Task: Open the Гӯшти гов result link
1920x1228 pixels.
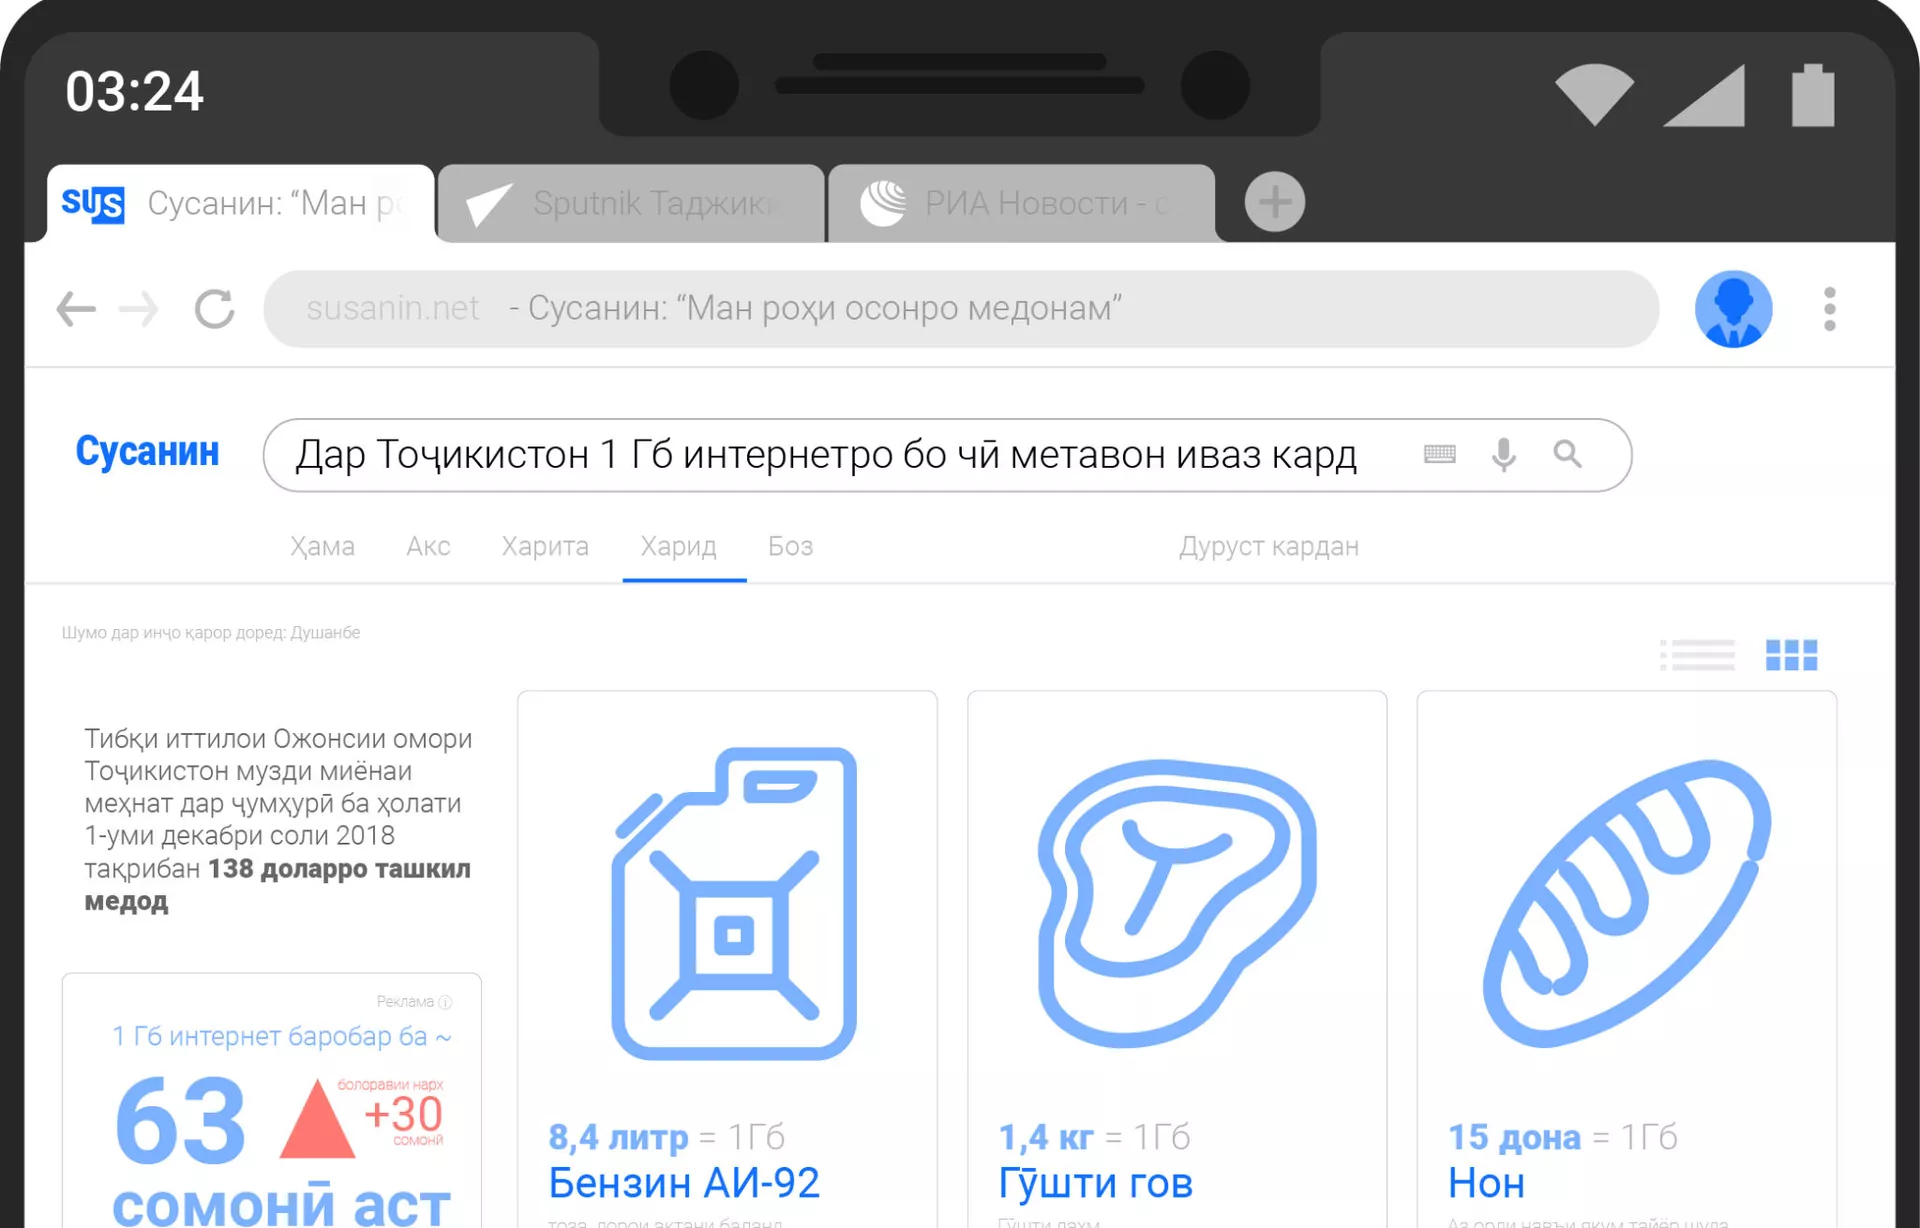Action: click(x=1095, y=1183)
